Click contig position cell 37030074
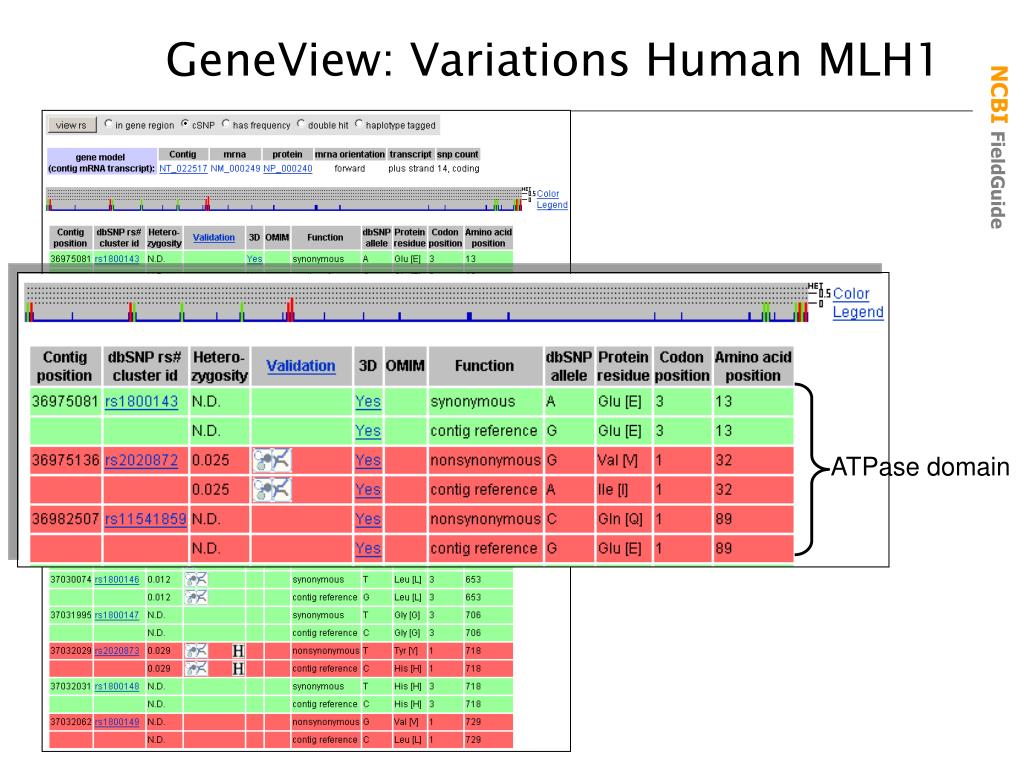This screenshot has width=1024, height=768. pyautogui.click(x=71, y=579)
